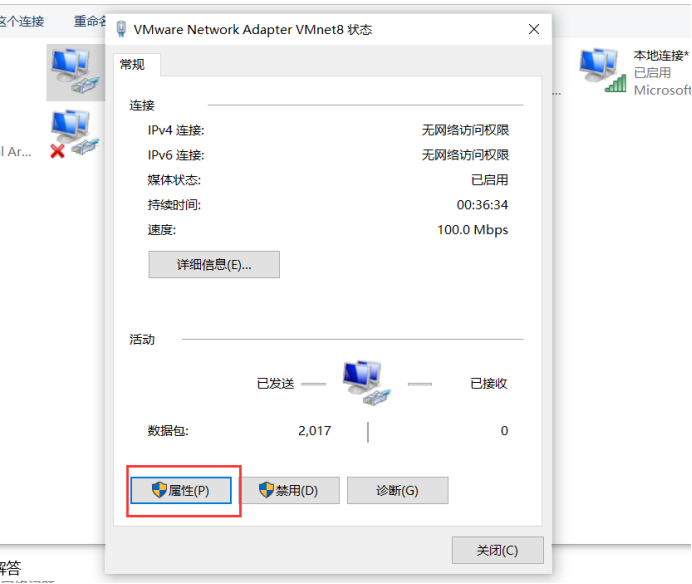Open 详细信息(E)... details button

[214, 265]
